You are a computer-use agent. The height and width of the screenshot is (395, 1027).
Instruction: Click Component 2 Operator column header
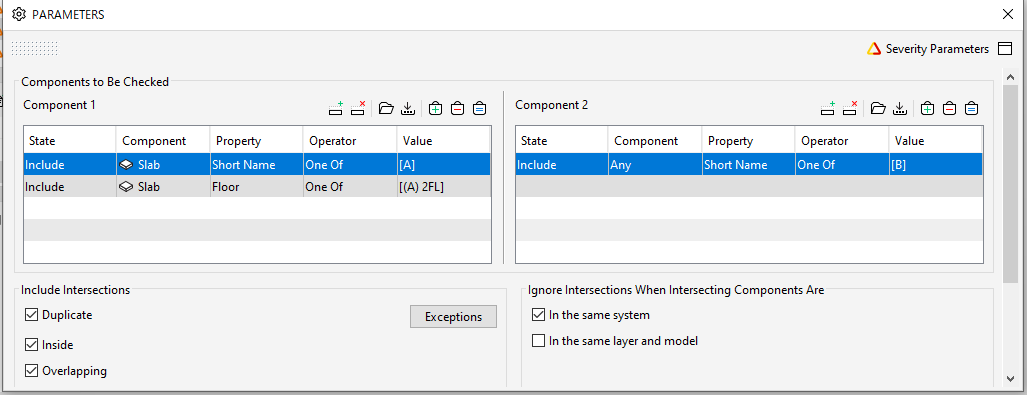[842, 140]
